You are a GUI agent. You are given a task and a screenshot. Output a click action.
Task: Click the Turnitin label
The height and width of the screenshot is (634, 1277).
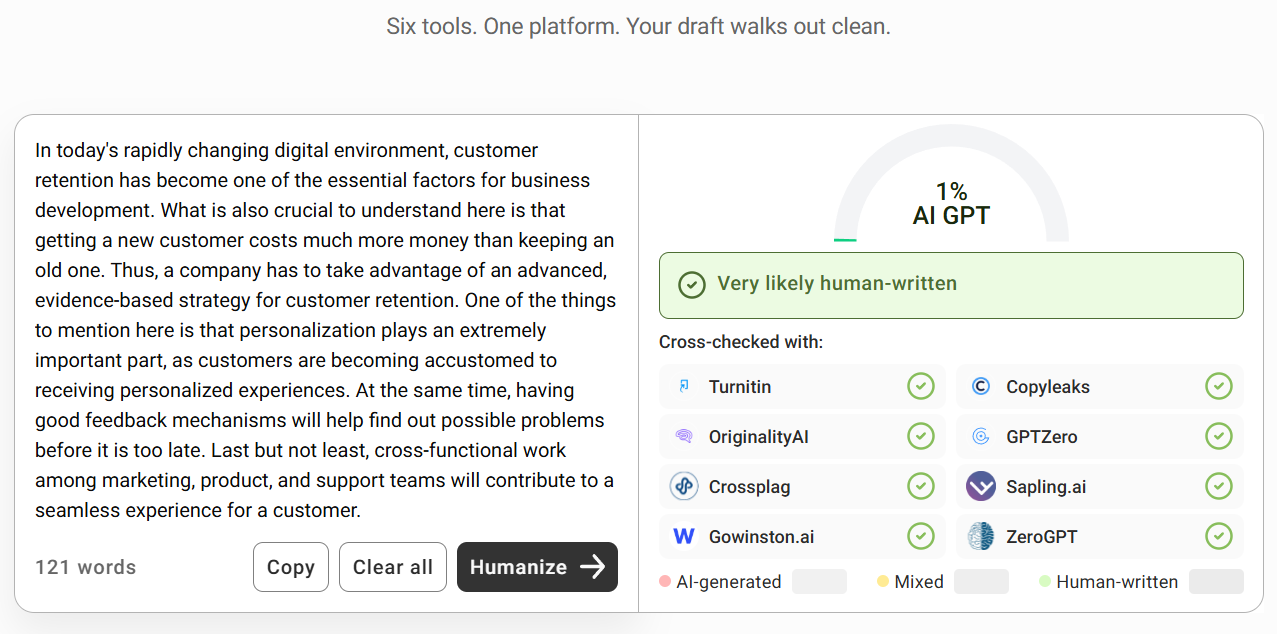(740, 387)
